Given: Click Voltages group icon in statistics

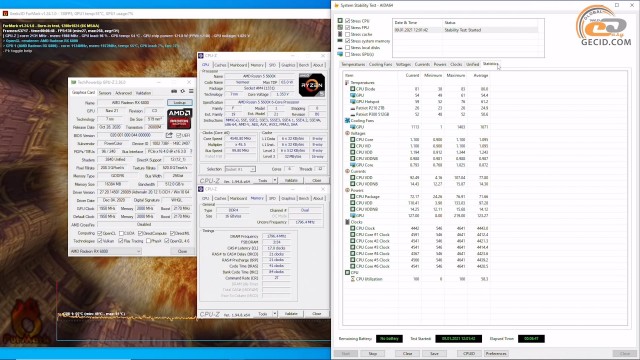Looking at the screenshot, I should 347,133.
